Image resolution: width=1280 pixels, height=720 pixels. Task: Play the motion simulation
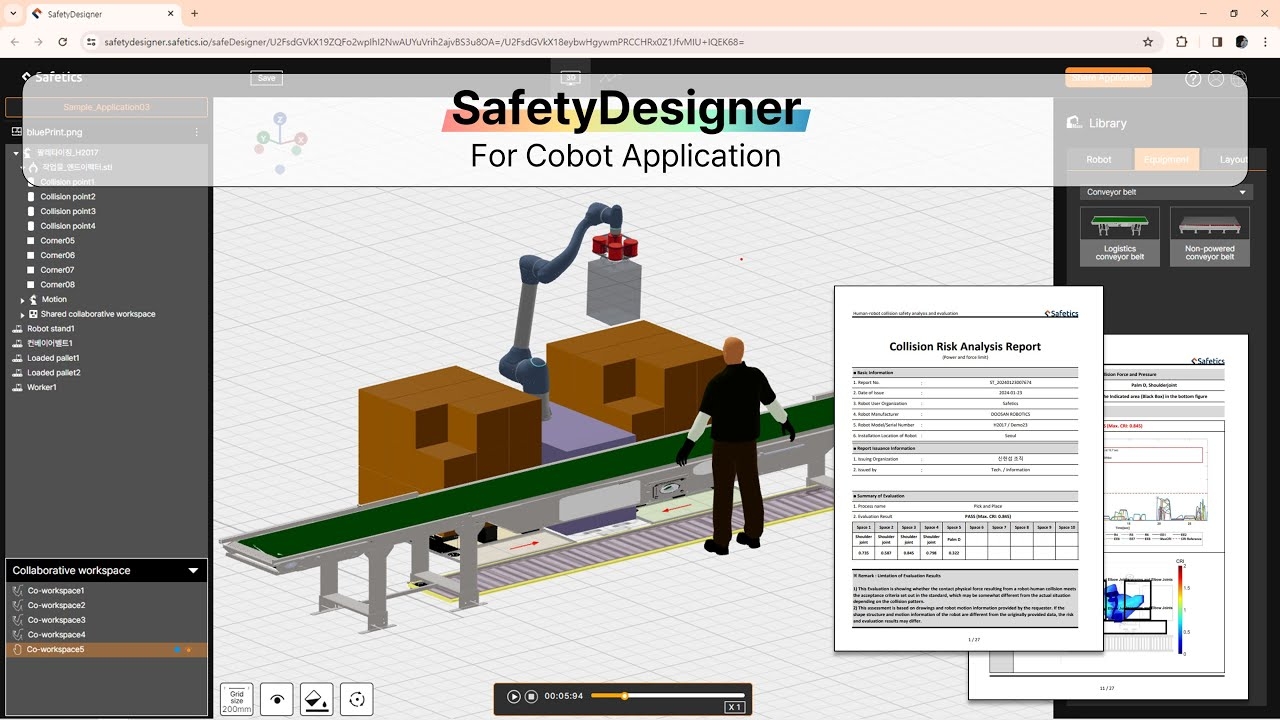tap(514, 696)
